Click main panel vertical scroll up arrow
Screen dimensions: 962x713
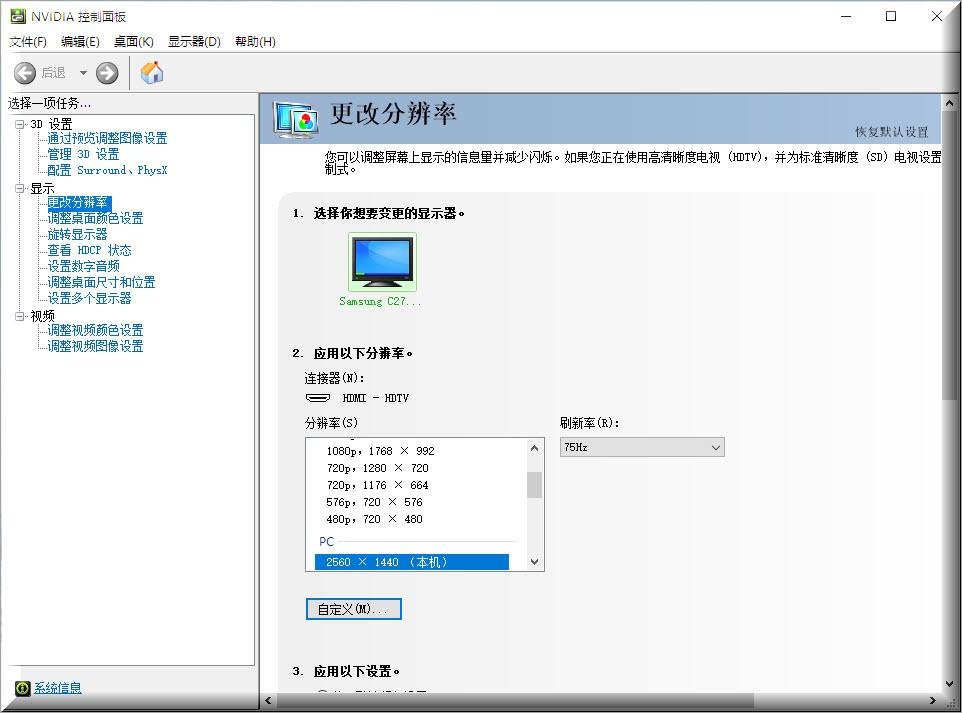949,103
